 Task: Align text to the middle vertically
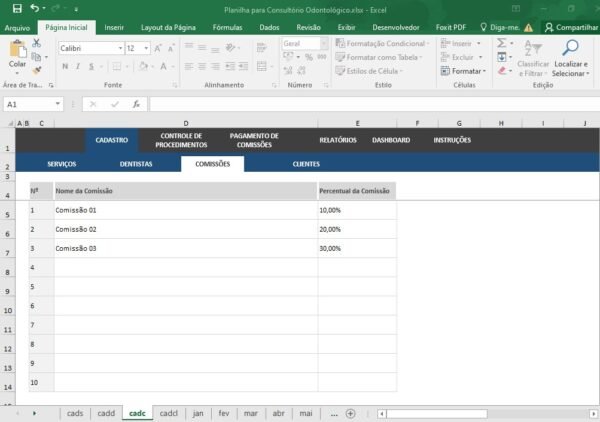click(202, 47)
